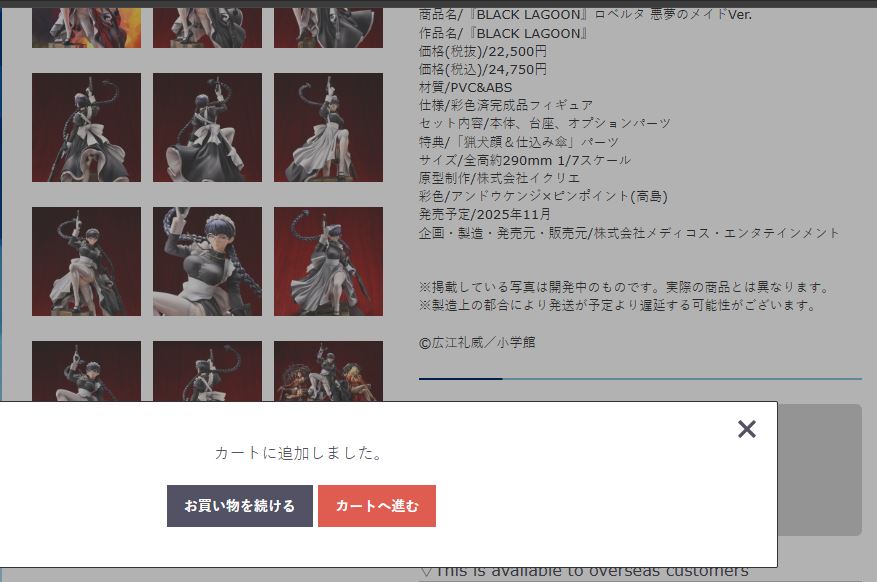Open figure thumbnail in third row, right column
The width and height of the screenshot is (877, 582).
(x=328, y=261)
